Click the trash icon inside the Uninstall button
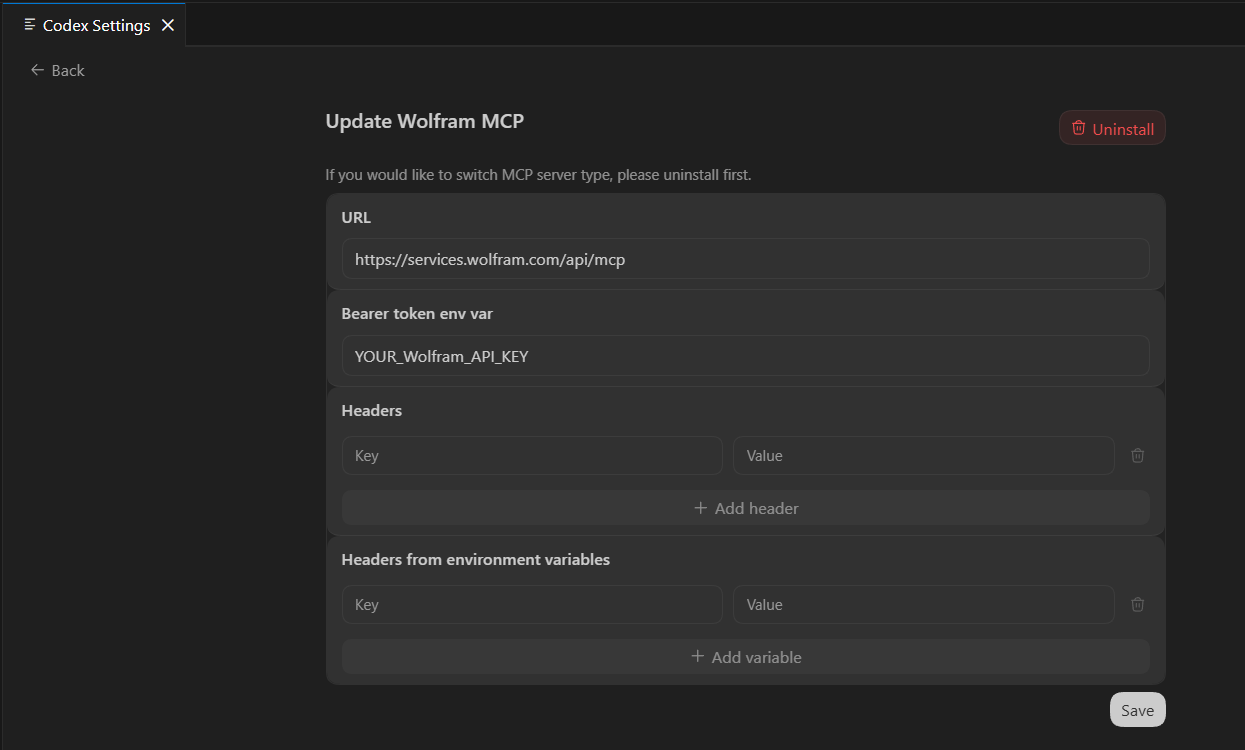This screenshot has width=1245, height=750. [1078, 127]
